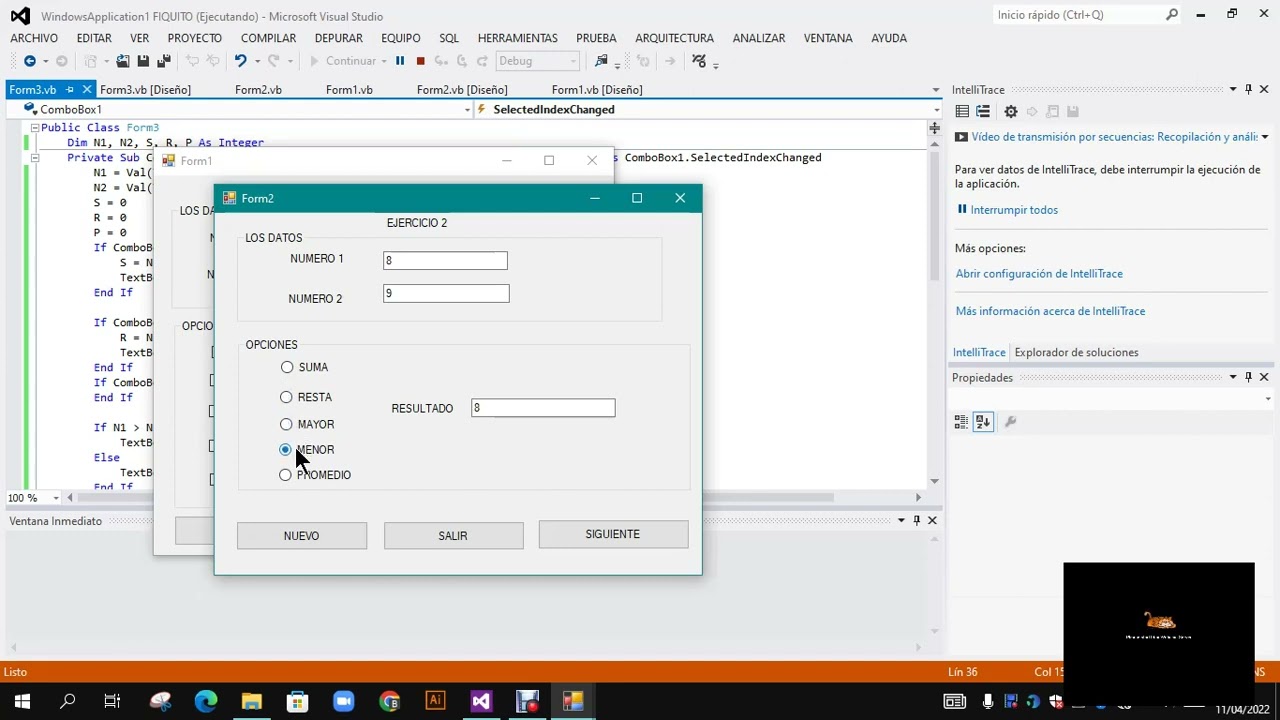1280x720 pixels.
Task: Click the RESULTADO text field
Action: pyautogui.click(x=543, y=408)
